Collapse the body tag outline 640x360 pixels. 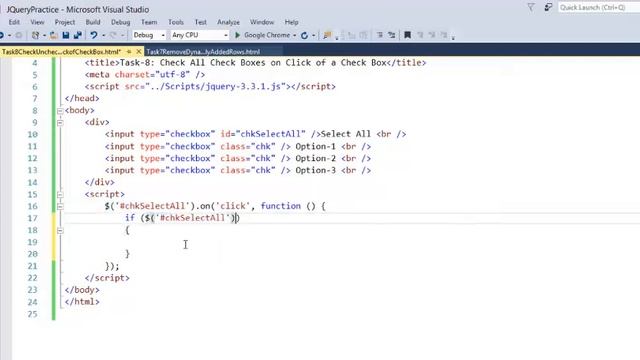point(60,111)
